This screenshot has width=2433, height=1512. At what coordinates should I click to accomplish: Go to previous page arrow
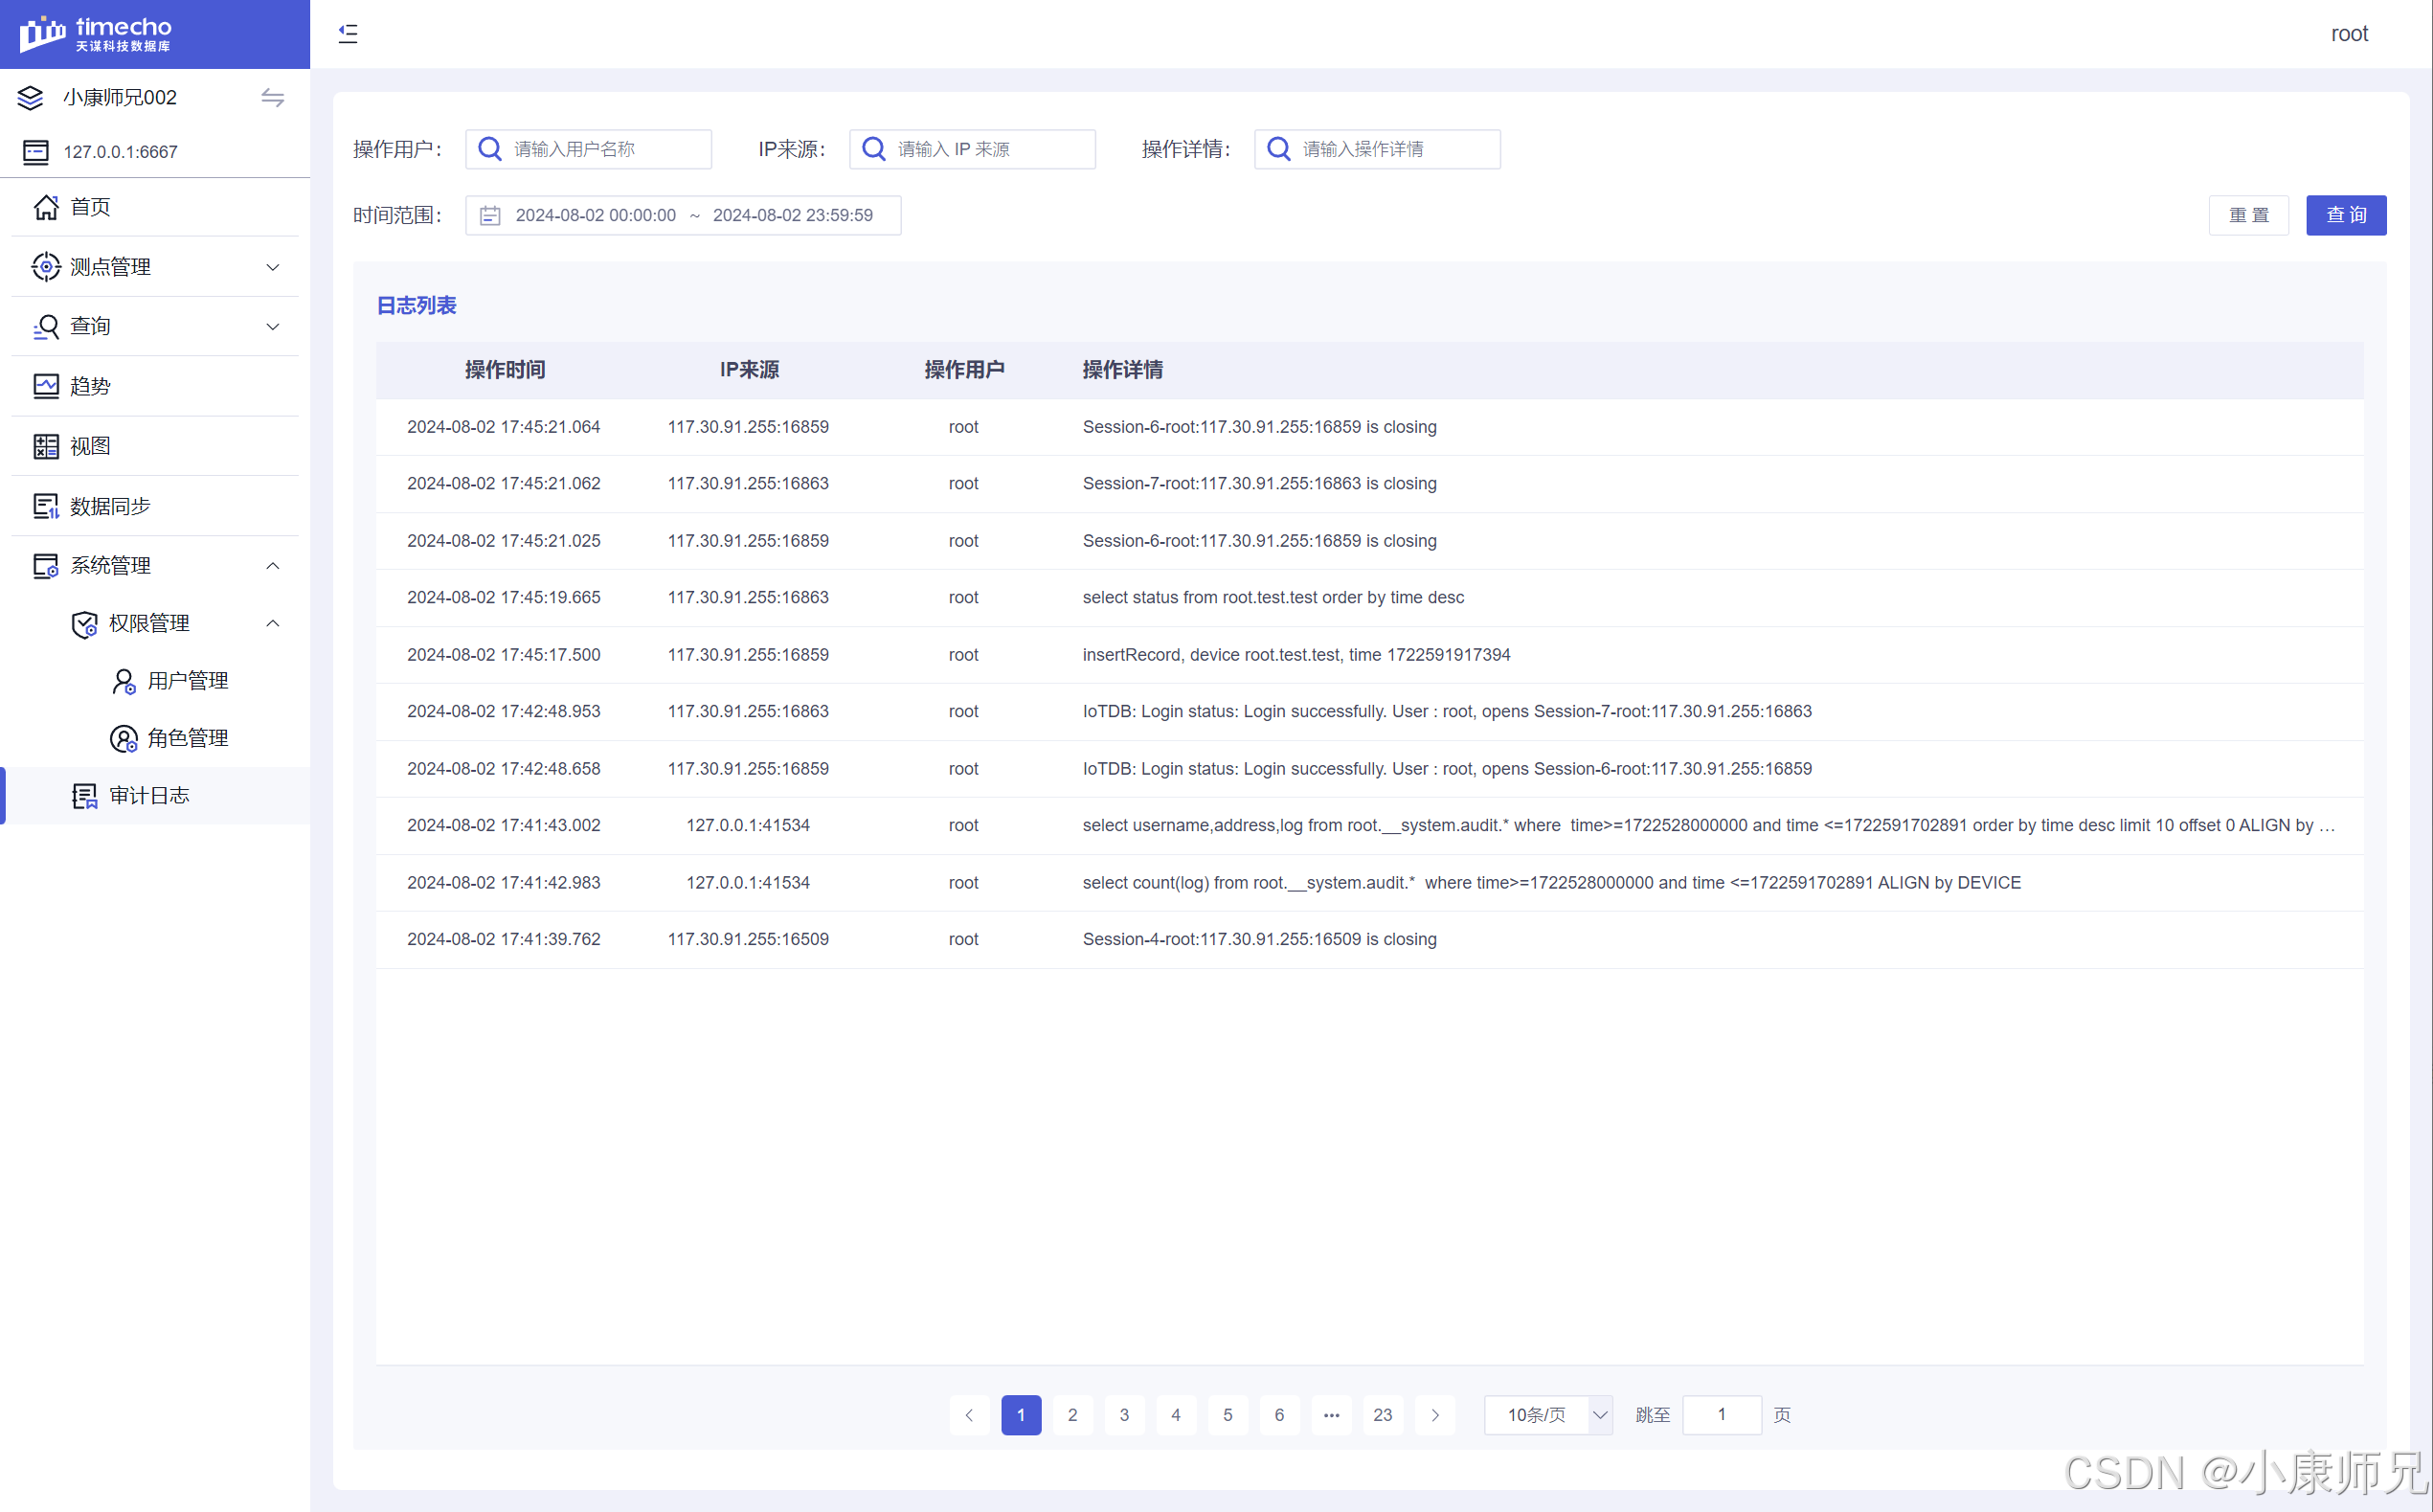tap(969, 1415)
